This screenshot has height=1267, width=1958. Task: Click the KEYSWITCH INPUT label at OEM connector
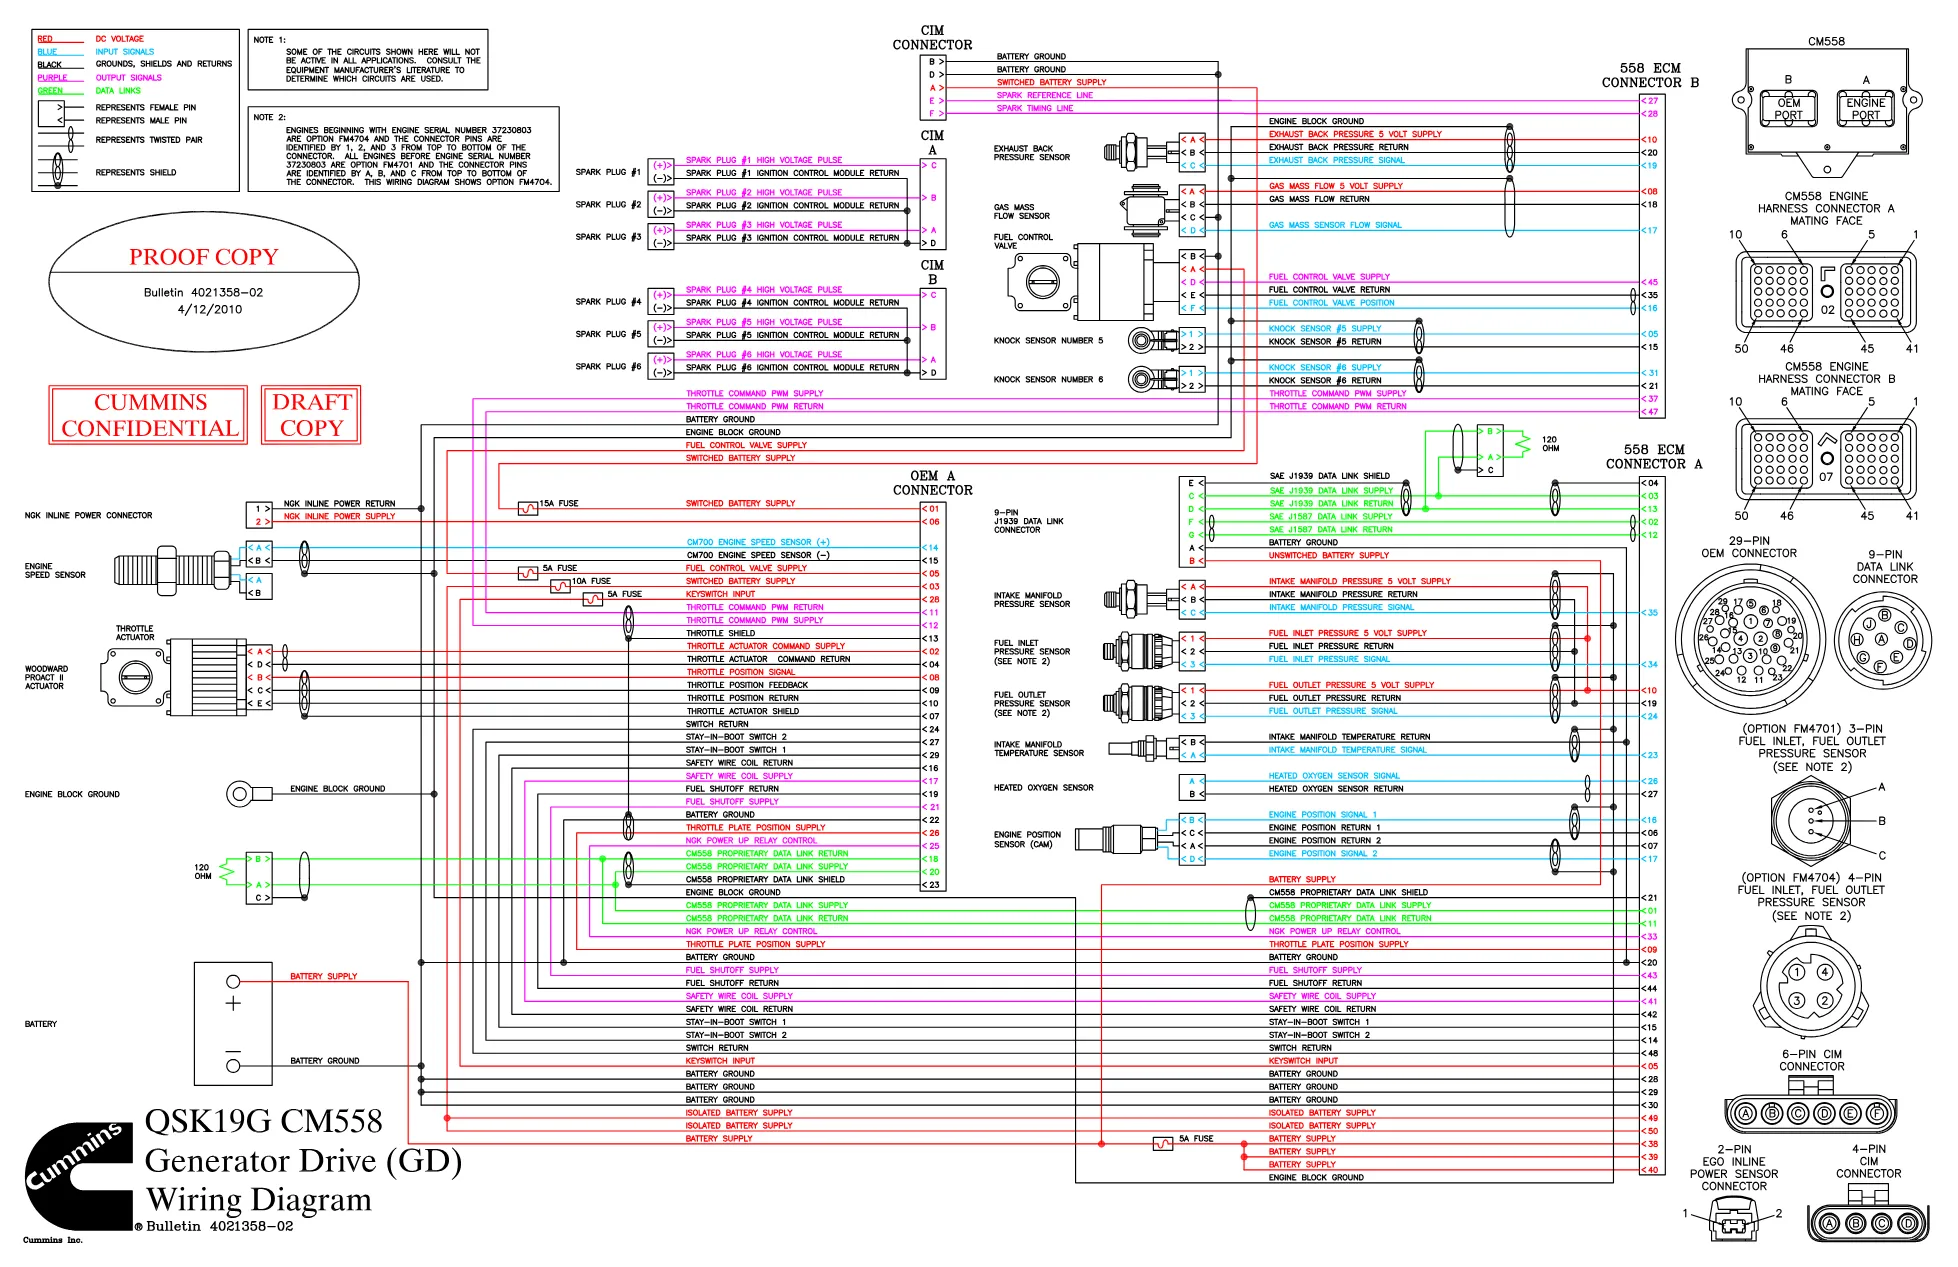click(x=721, y=594)
